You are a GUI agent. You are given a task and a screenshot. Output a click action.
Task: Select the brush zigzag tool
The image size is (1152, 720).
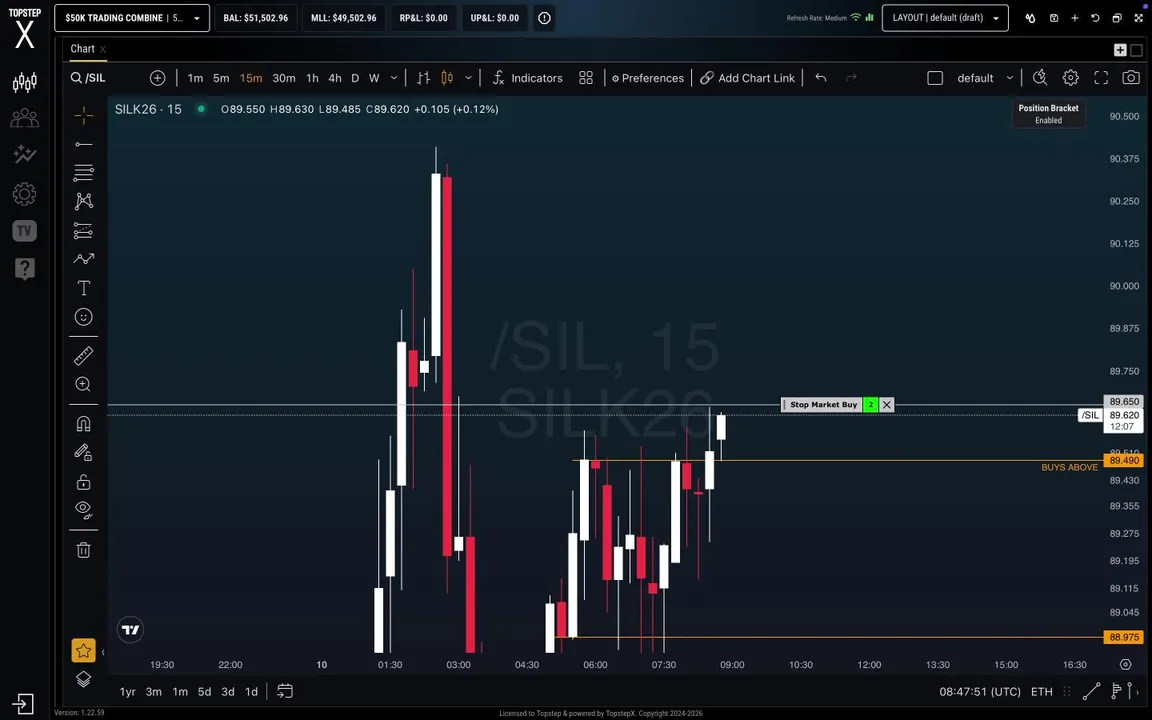point(84,259)
